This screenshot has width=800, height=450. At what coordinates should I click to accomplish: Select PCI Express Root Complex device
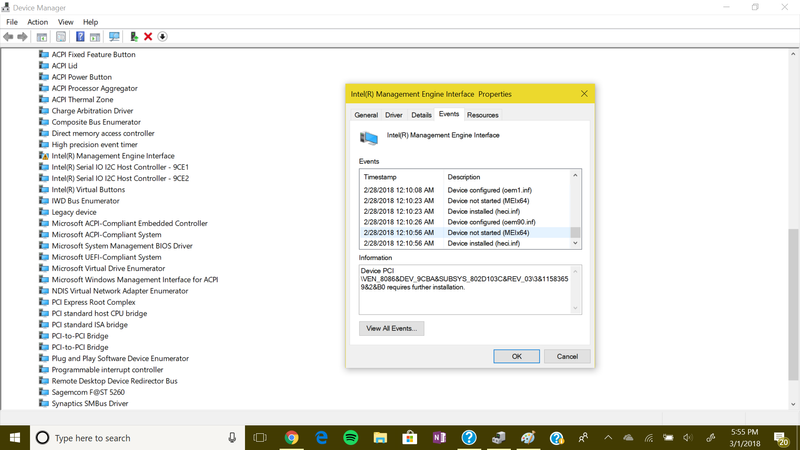[93, 303]
